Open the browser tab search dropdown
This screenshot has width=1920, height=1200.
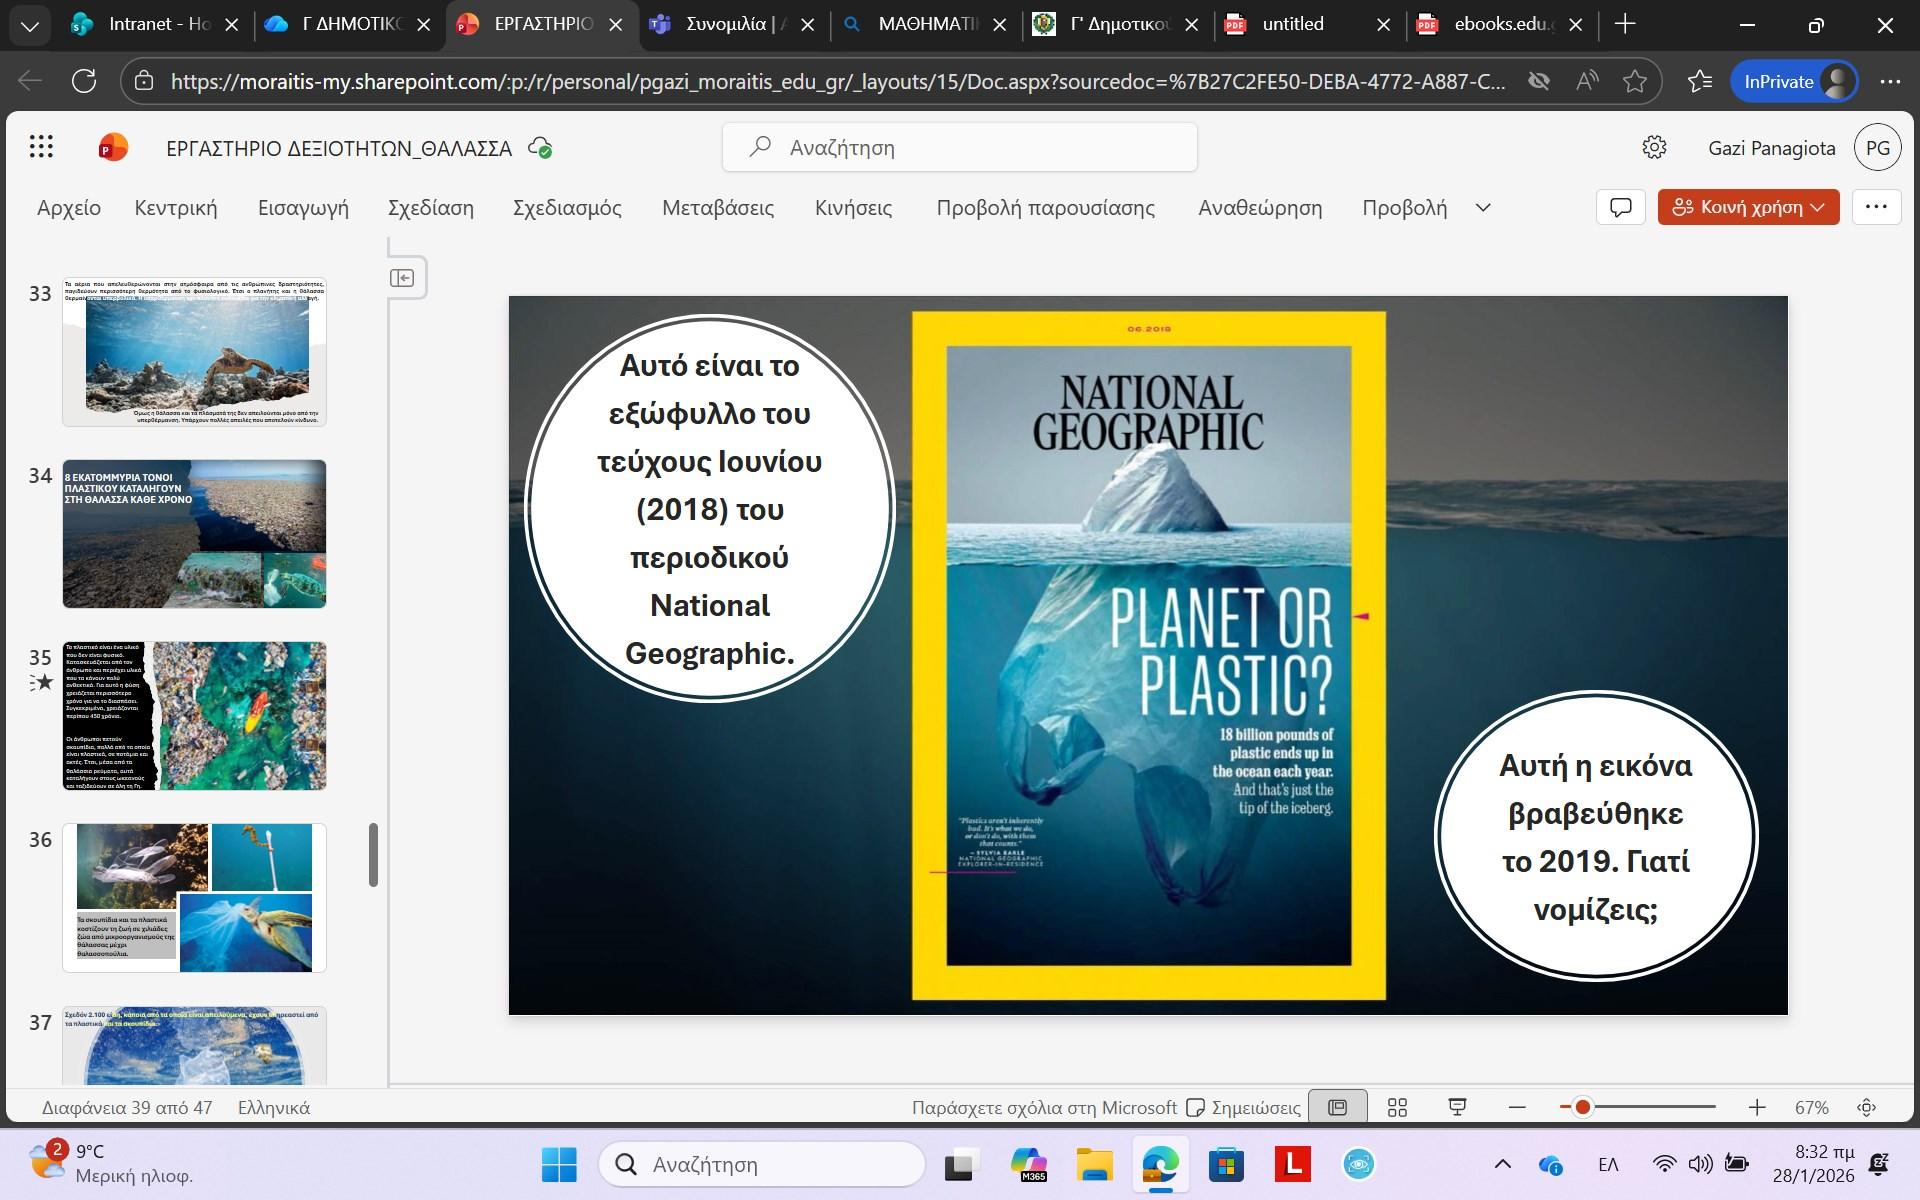coord(30,25)
